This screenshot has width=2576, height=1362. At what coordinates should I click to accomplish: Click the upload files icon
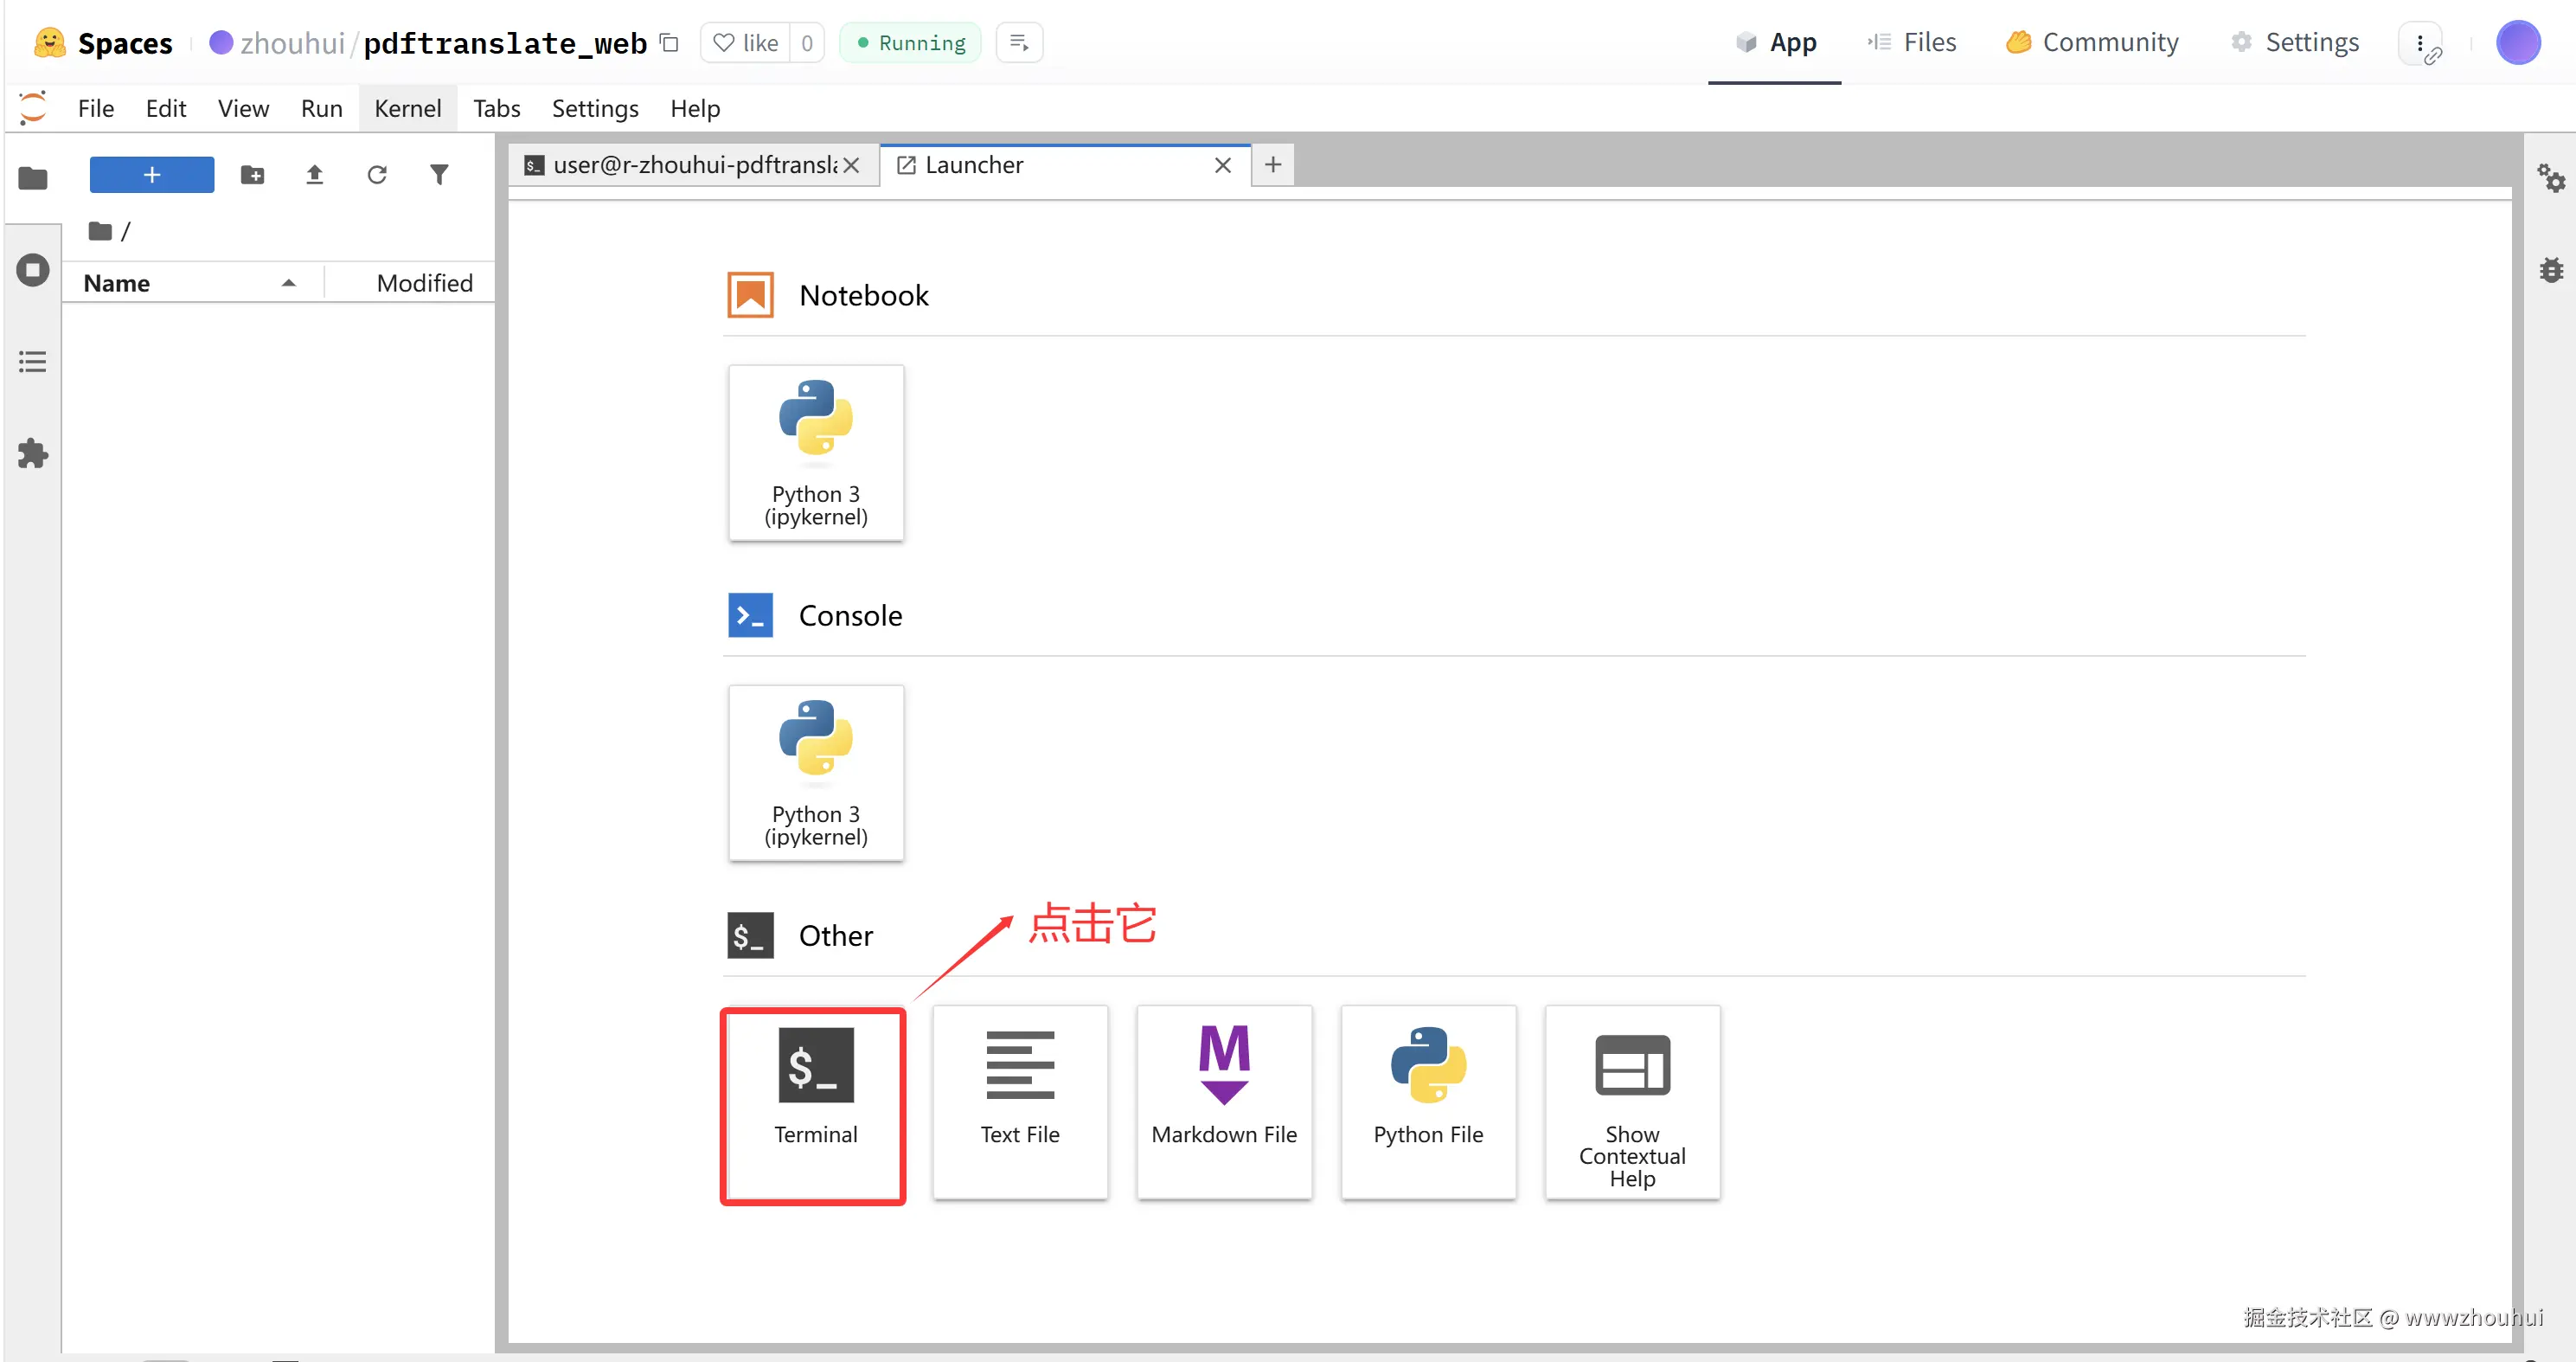(x=314, y=175)
